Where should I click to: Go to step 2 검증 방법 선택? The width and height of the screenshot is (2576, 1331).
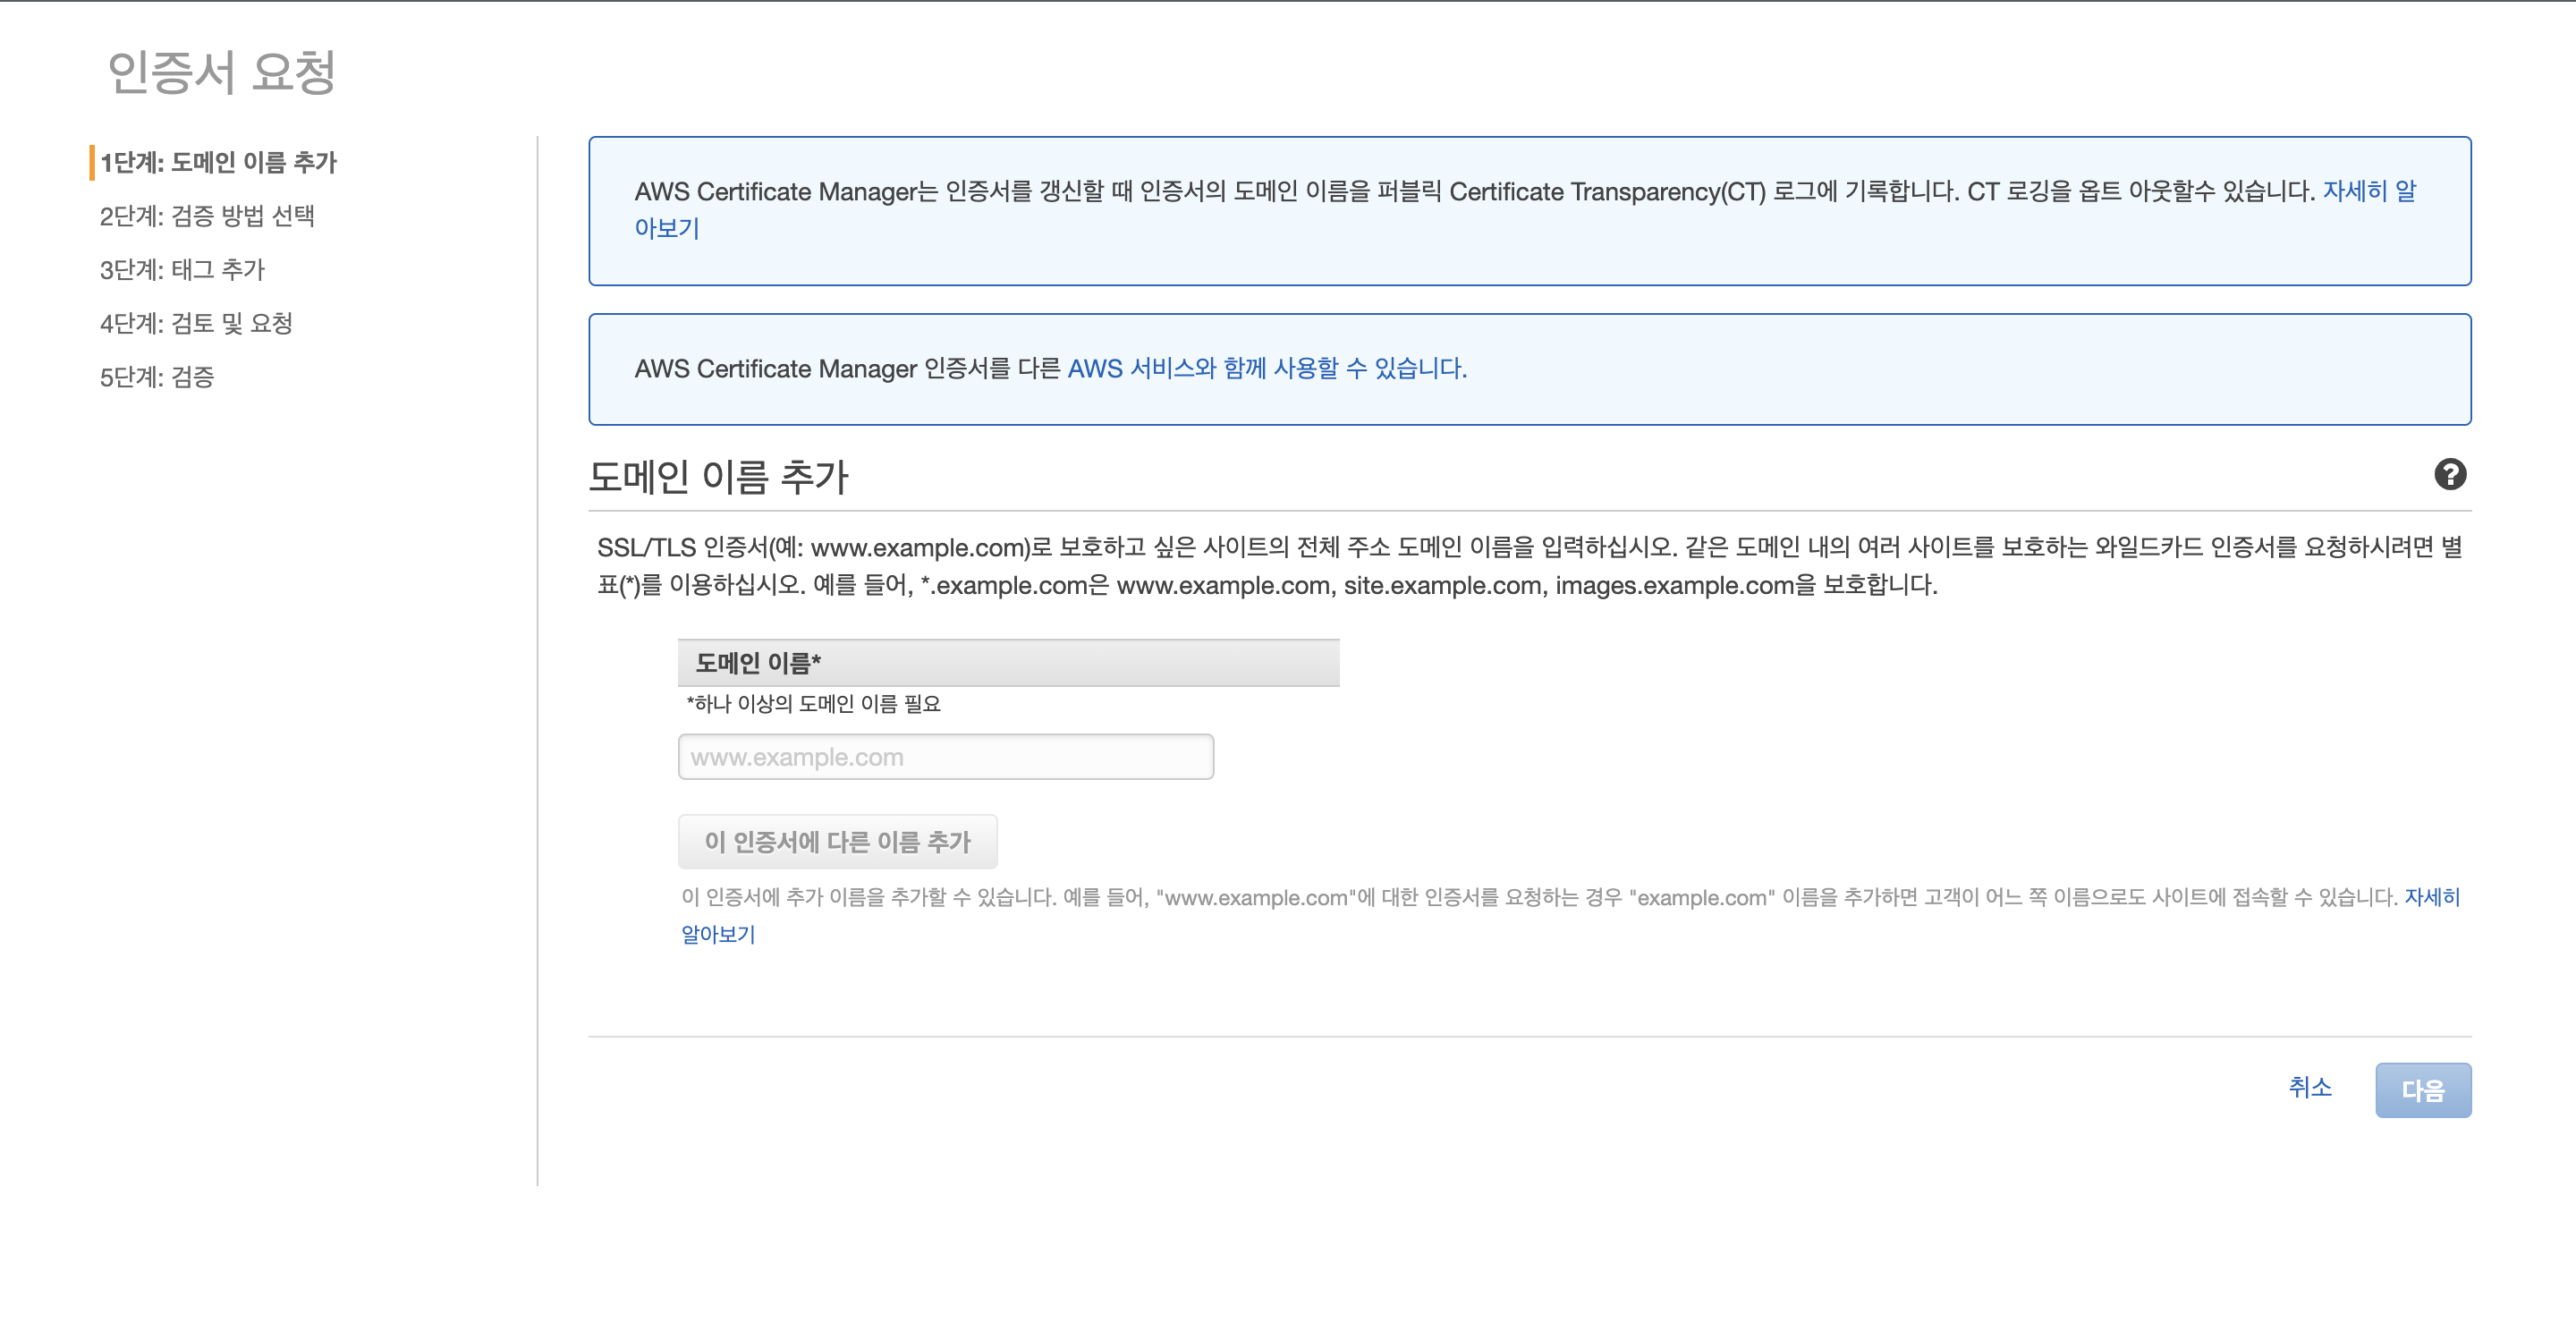click(x=207, y=216)
